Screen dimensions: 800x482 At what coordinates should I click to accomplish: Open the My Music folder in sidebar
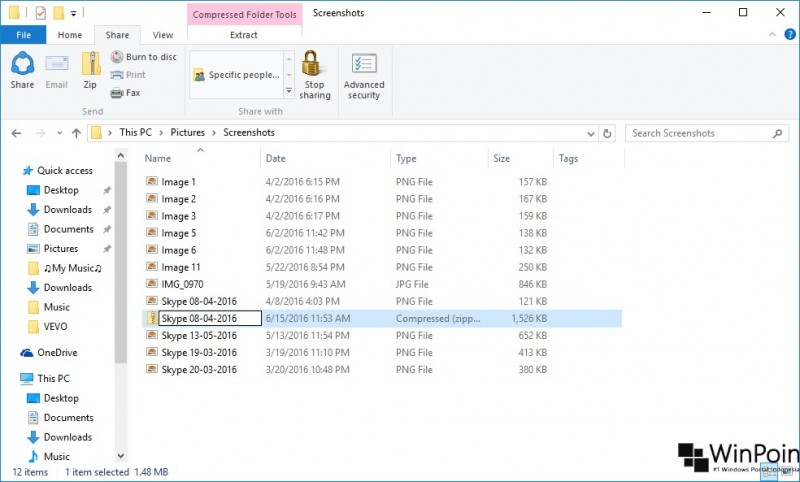coord(72,268)
